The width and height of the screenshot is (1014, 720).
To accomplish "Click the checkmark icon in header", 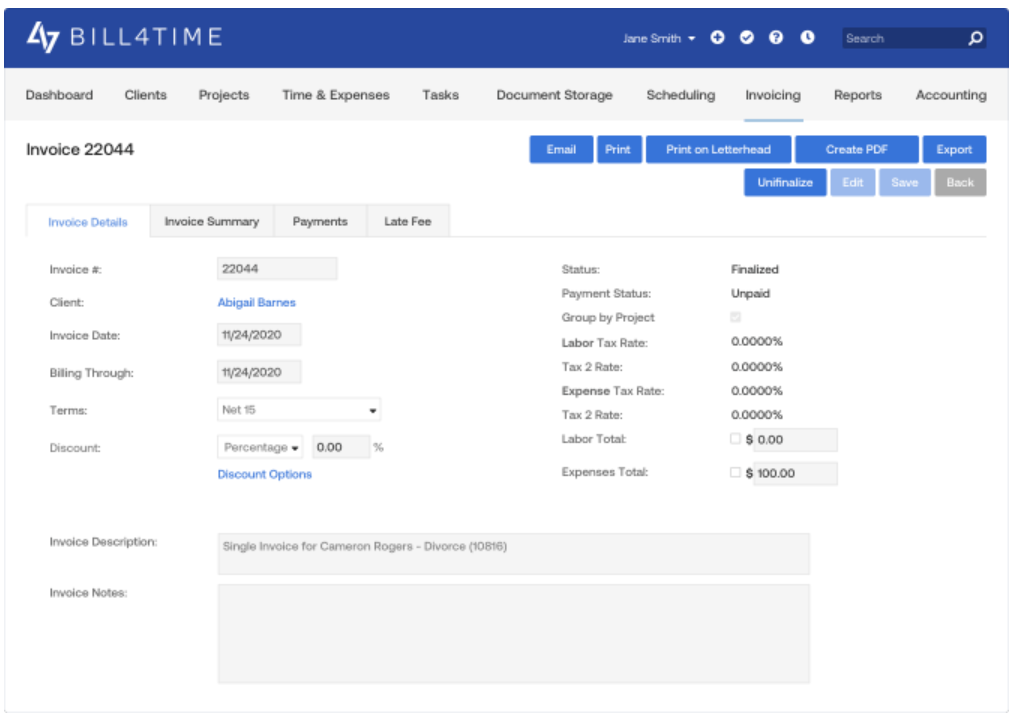I will (747, 38).
